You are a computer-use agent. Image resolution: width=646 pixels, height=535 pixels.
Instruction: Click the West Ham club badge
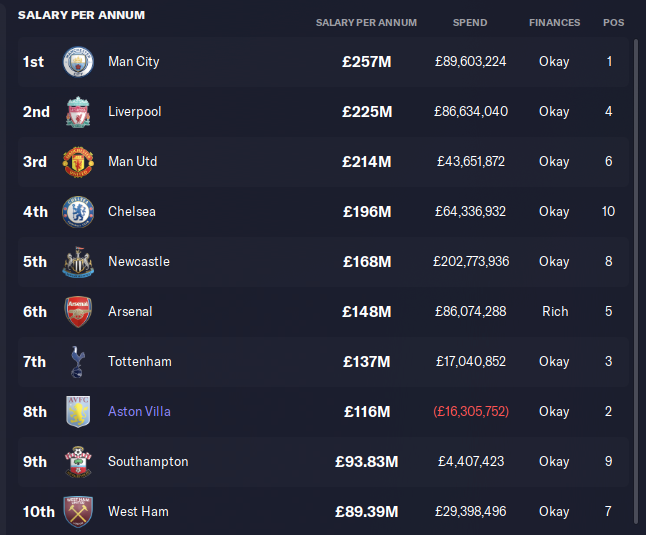click(77, 512)
